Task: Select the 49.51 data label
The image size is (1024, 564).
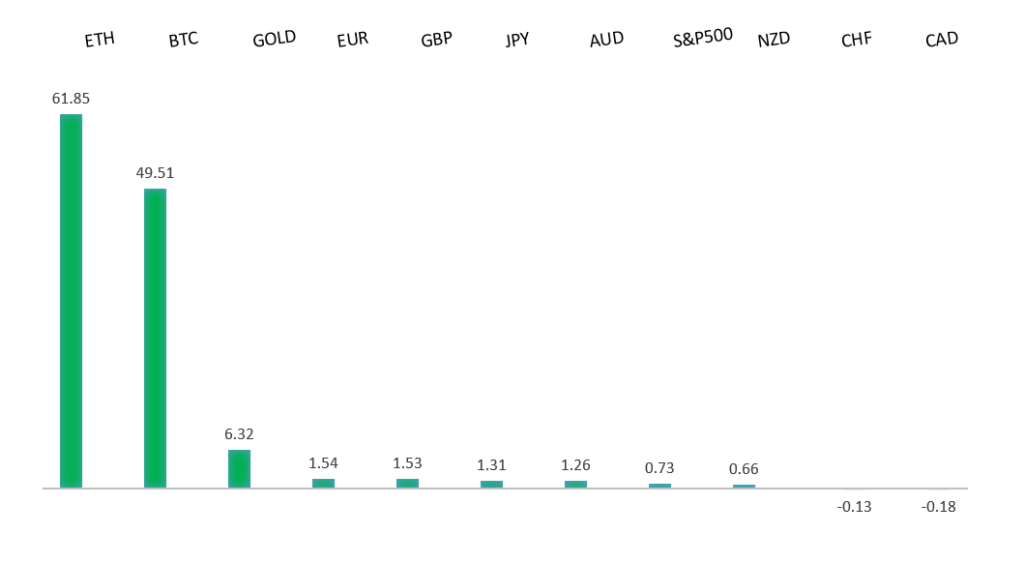Action: (x=155, y=173)
